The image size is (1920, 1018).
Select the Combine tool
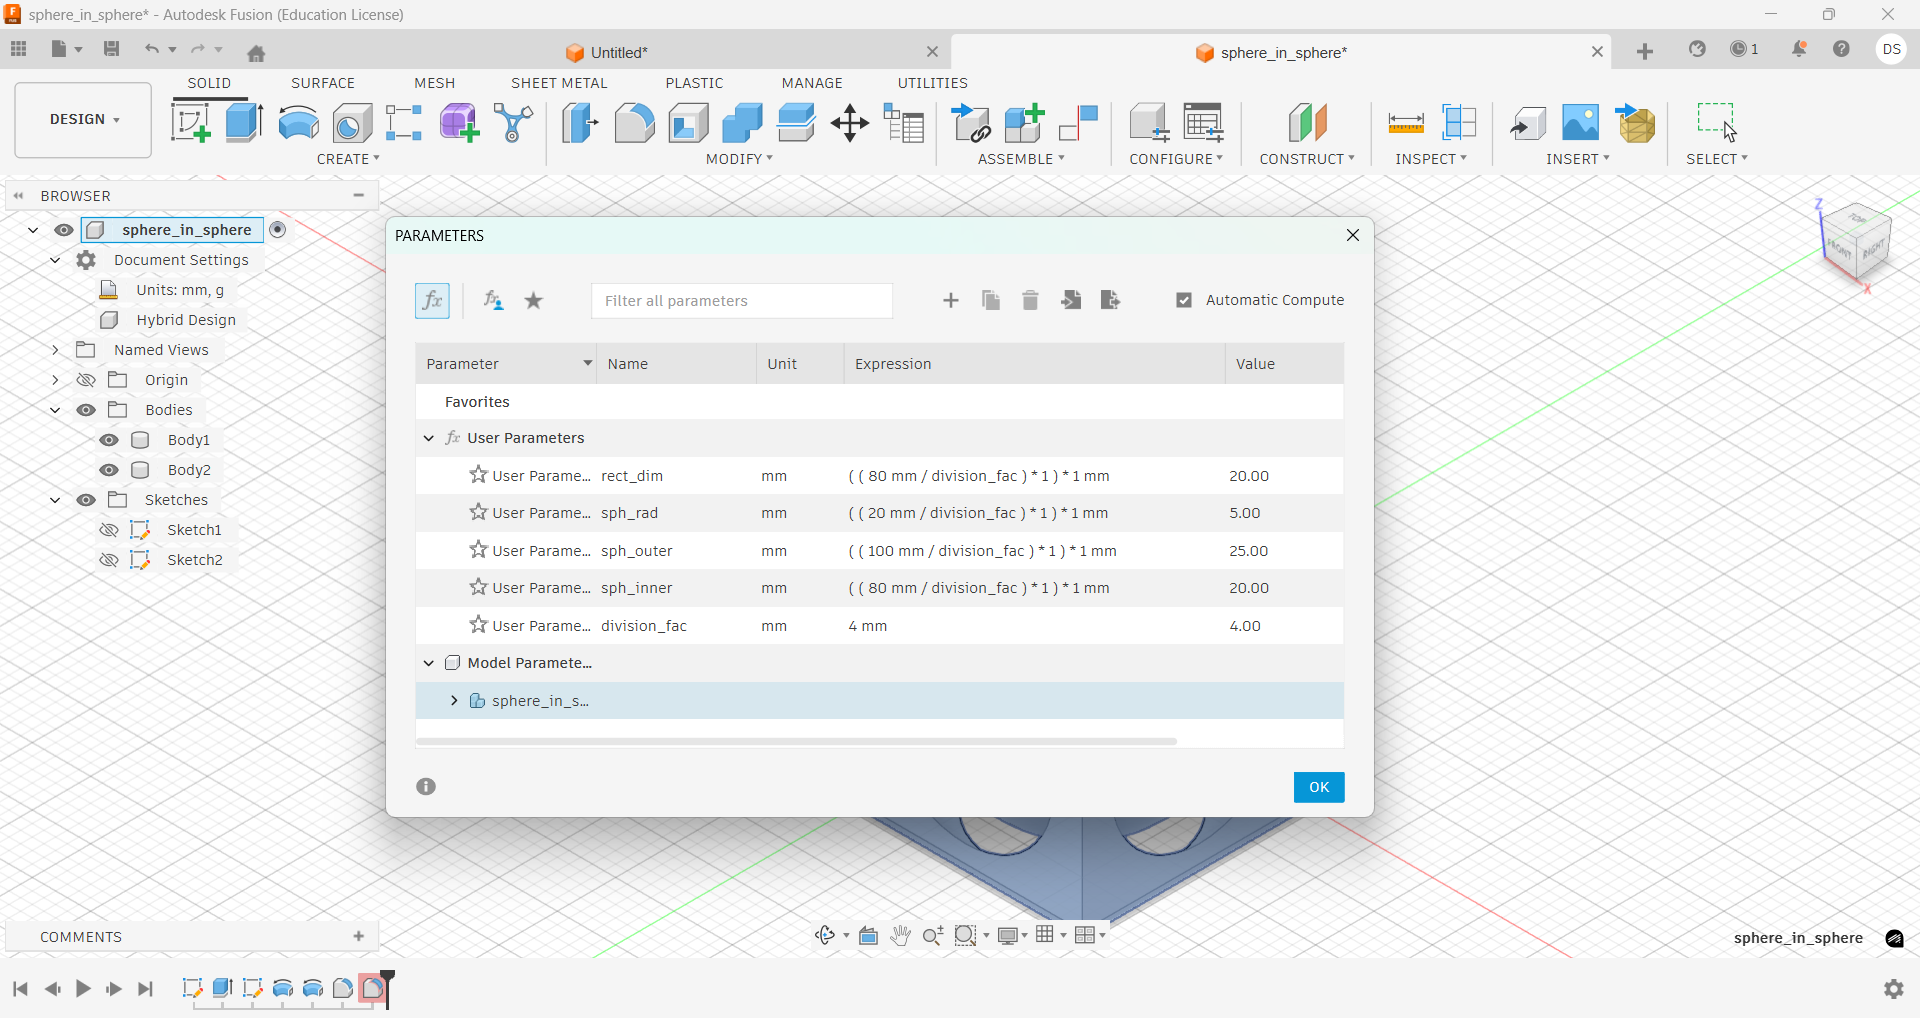click(742, 123)
